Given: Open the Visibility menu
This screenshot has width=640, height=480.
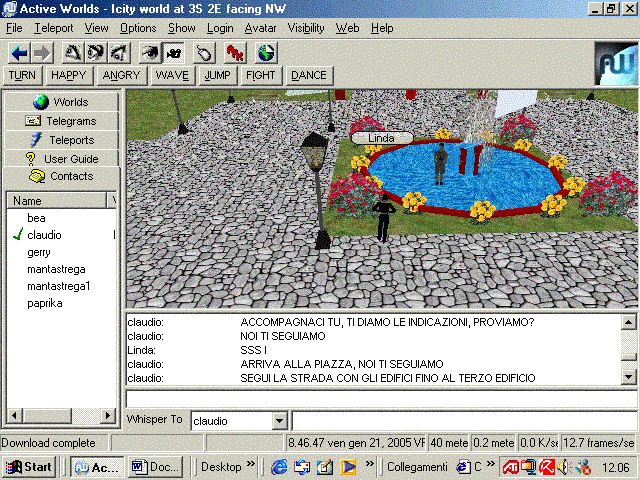Looking at the screenshot, I should pyautogui.click(x=306, y=28).
